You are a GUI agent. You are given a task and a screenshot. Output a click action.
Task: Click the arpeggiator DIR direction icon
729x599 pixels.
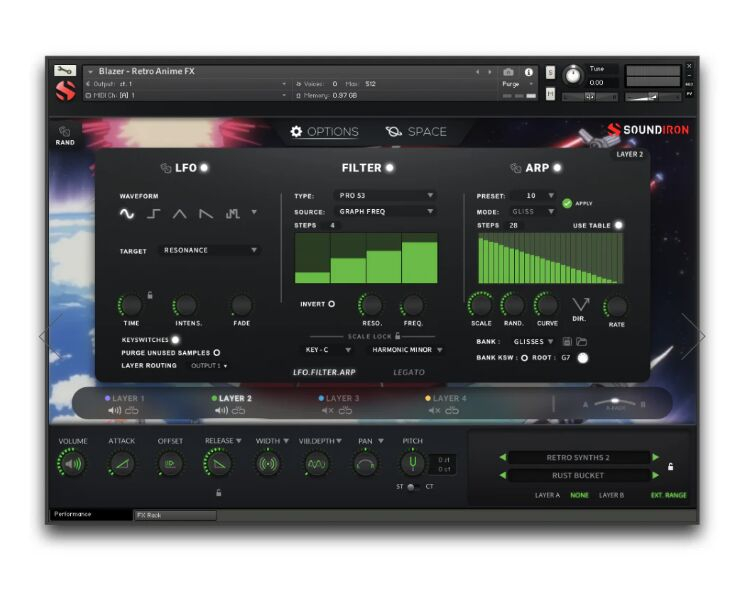(580, 304)
